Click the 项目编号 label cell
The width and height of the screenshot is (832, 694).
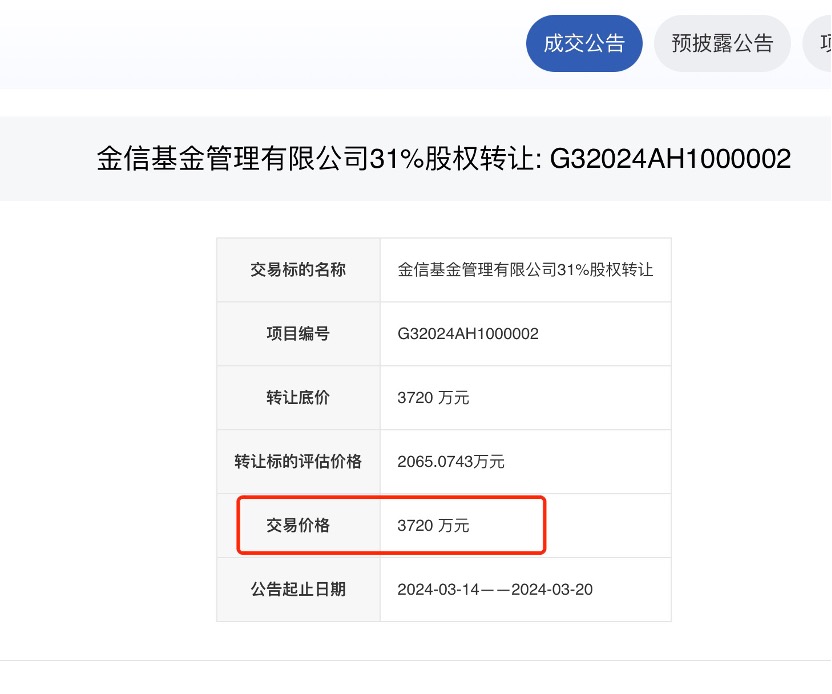click(x=298, y=334)
